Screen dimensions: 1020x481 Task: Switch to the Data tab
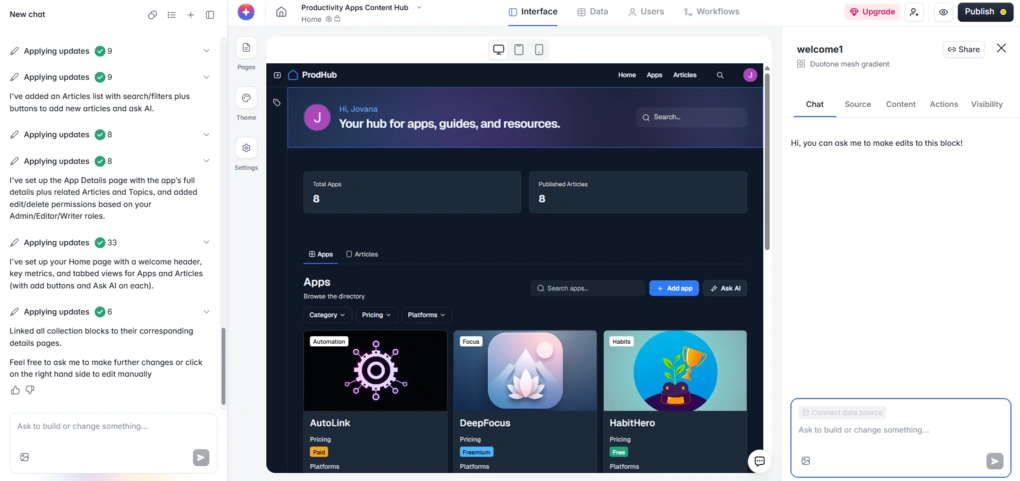pos(593,12)
